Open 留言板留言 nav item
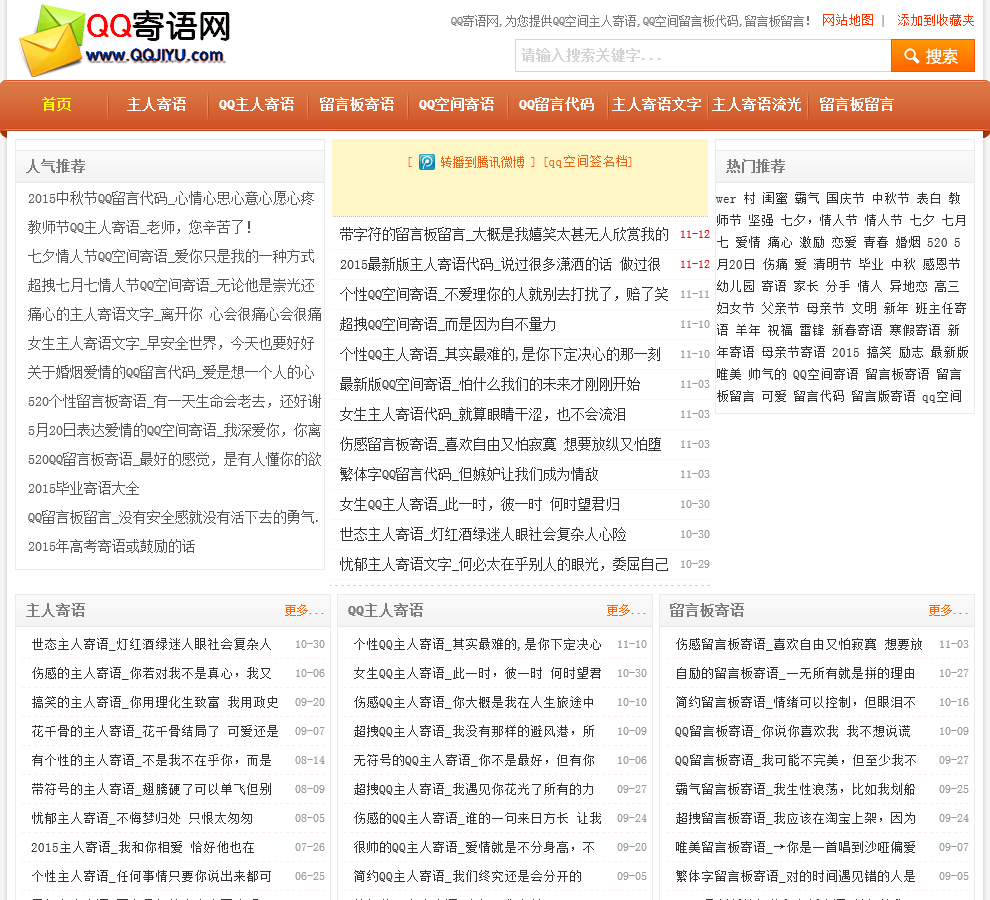990x900 pixels. (x=856, y=104)
